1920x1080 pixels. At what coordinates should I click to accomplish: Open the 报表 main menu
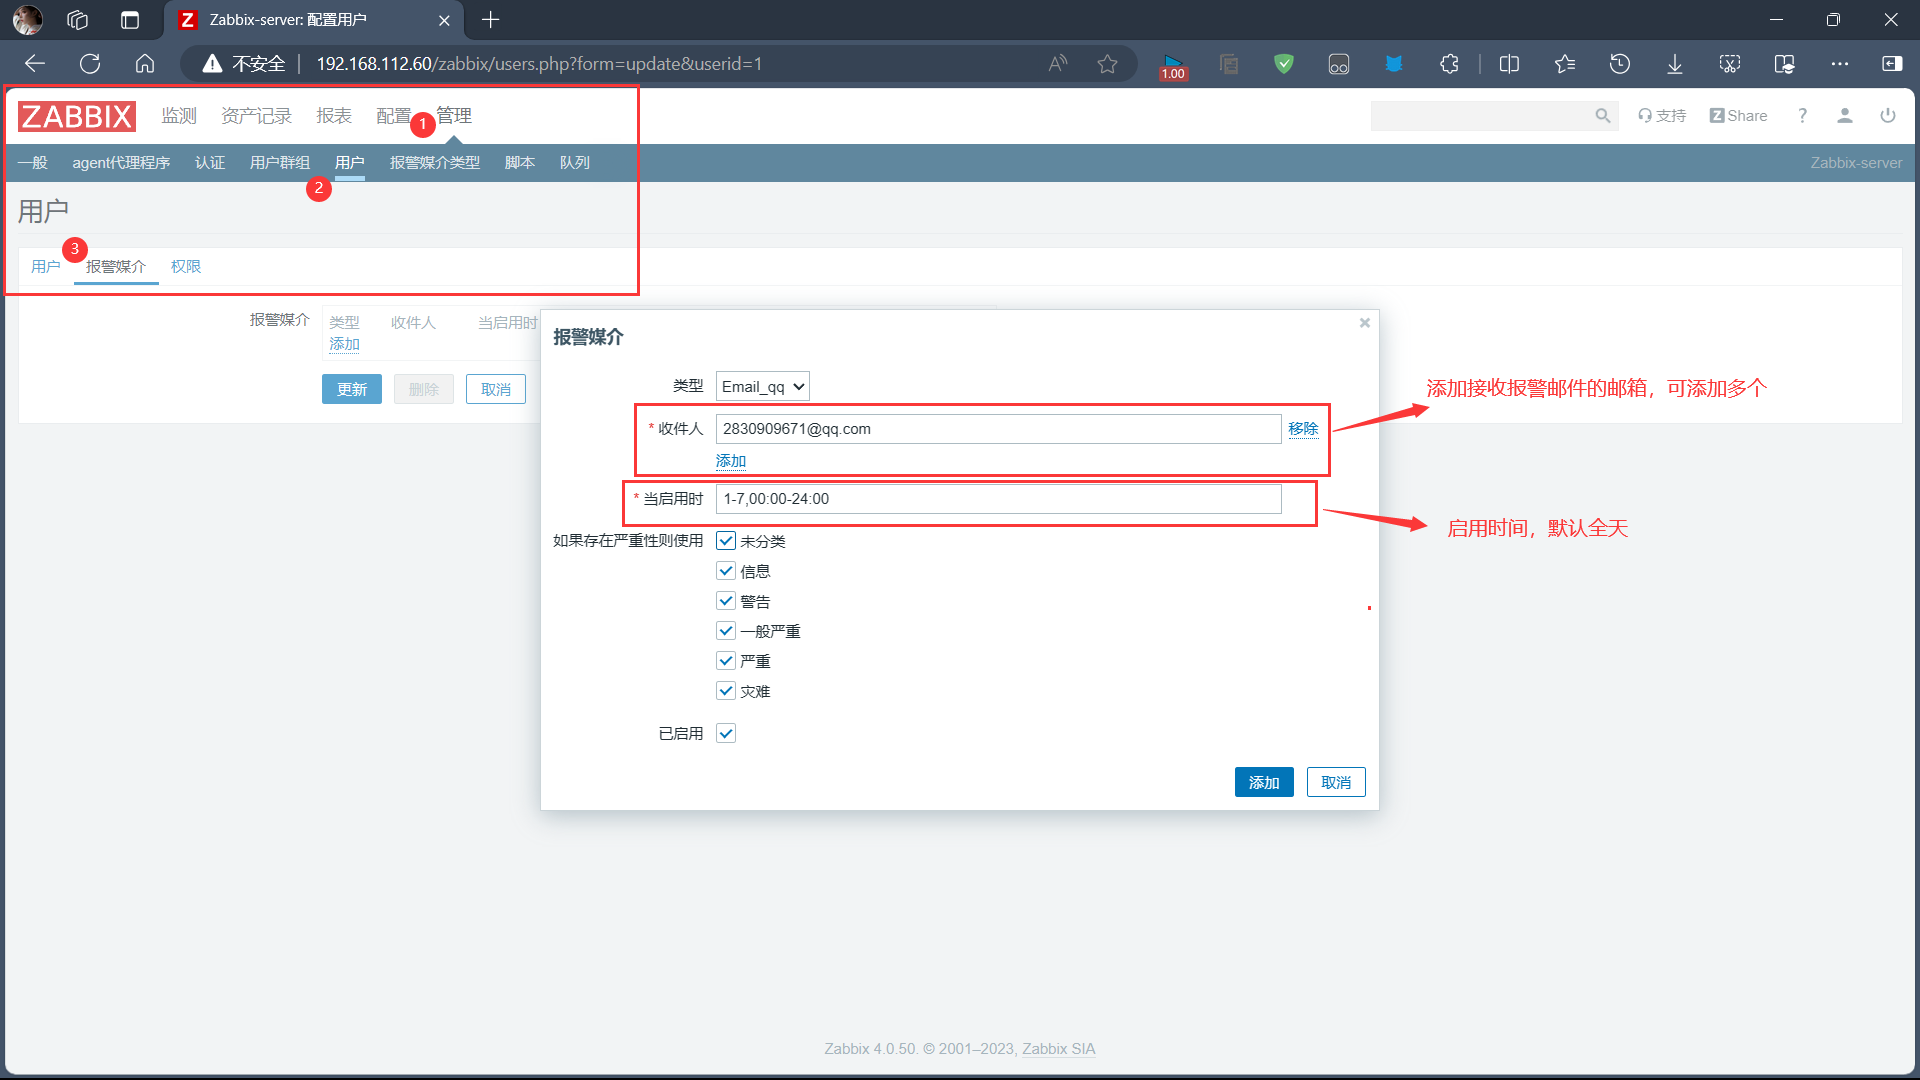[334, 116]
